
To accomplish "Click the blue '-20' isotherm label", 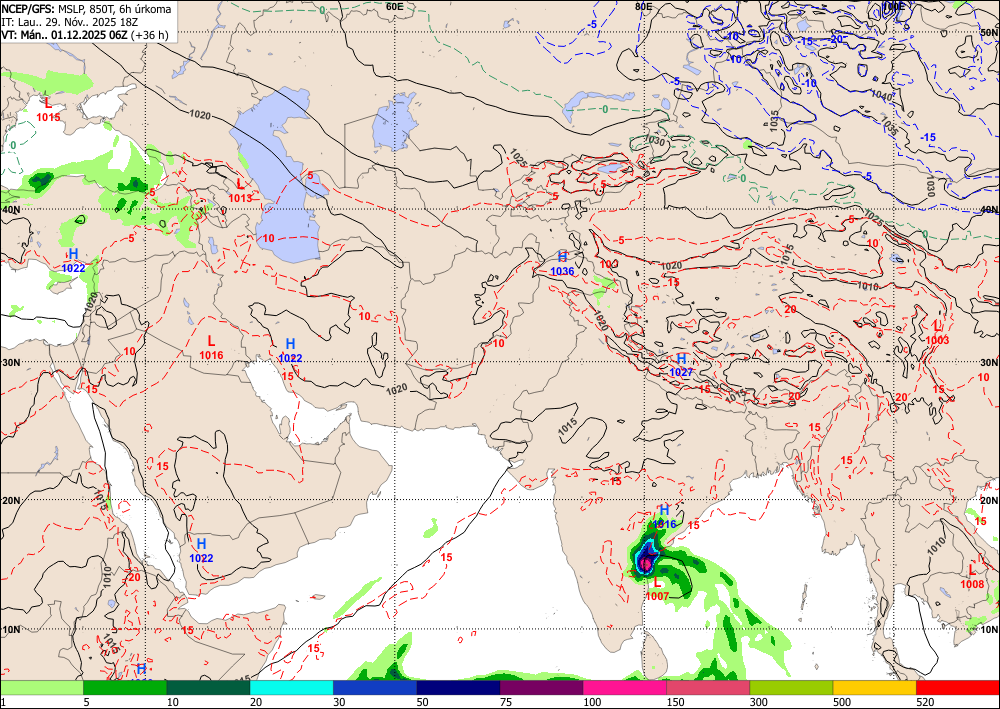I will pos(837,39).
